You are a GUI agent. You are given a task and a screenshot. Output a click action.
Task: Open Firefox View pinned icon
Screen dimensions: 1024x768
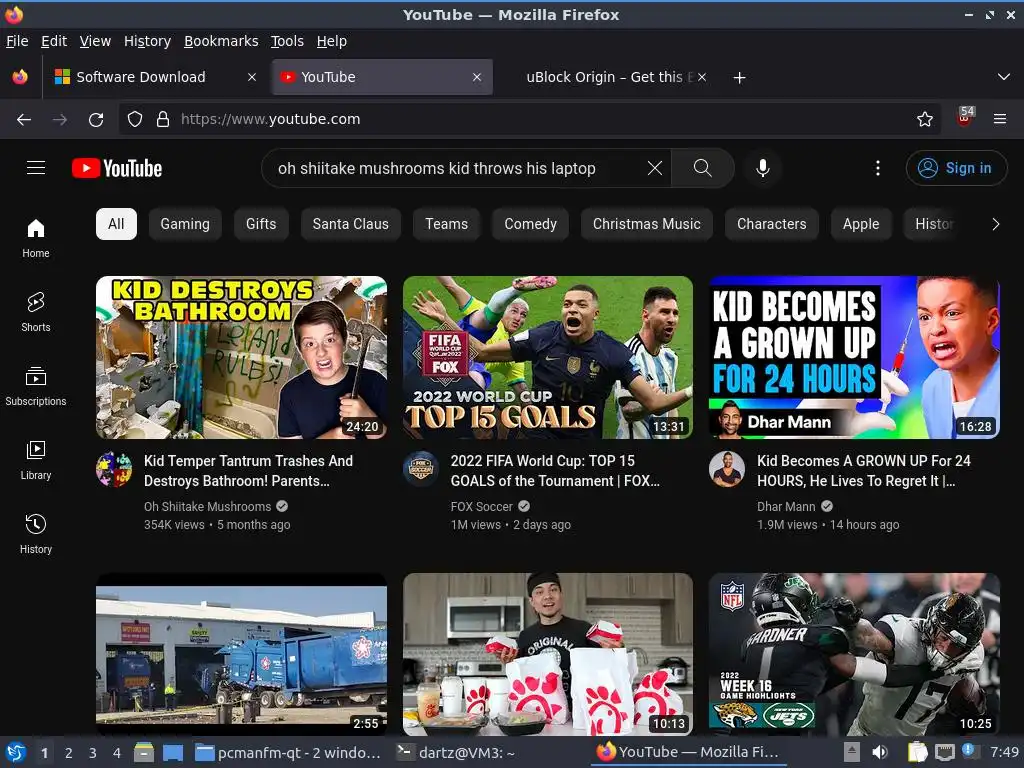(x=20, y=77)
